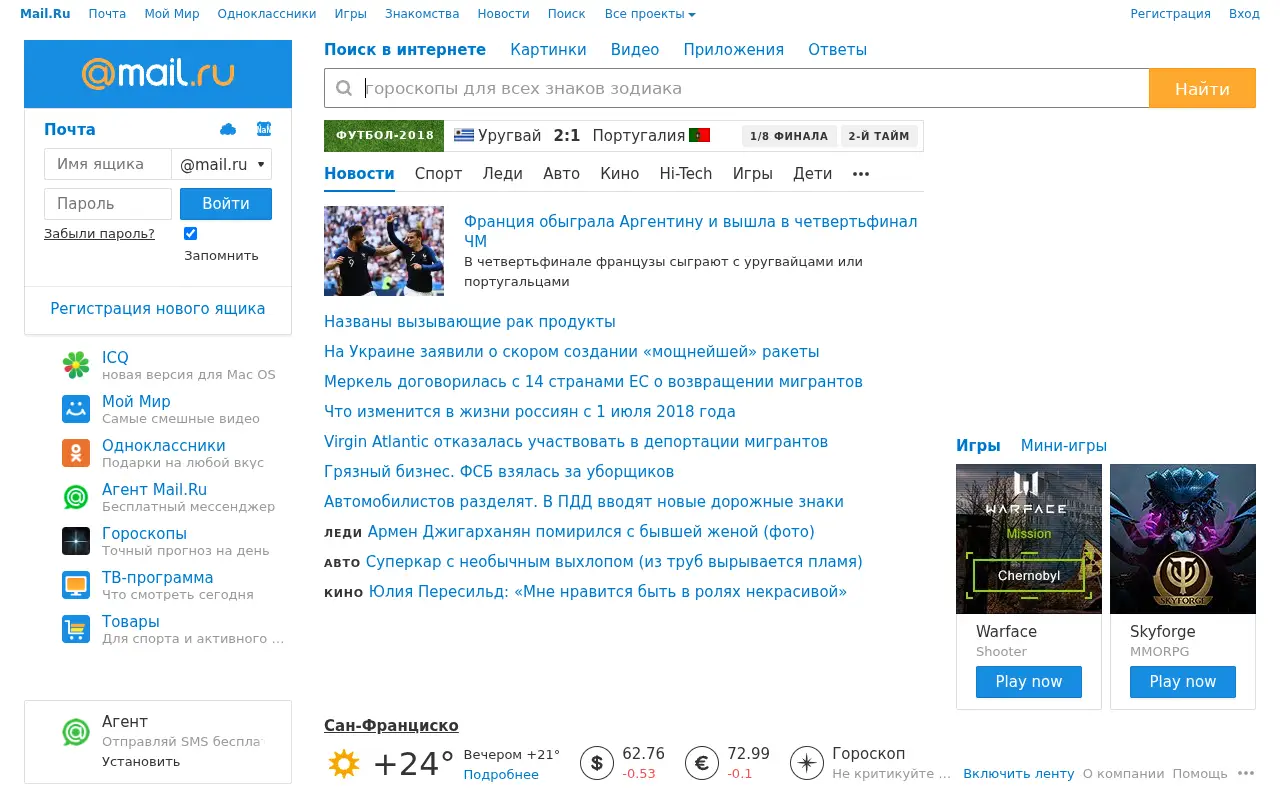Click Play now under Warface
The image size is (1280, 800).
coord(1029,682)
